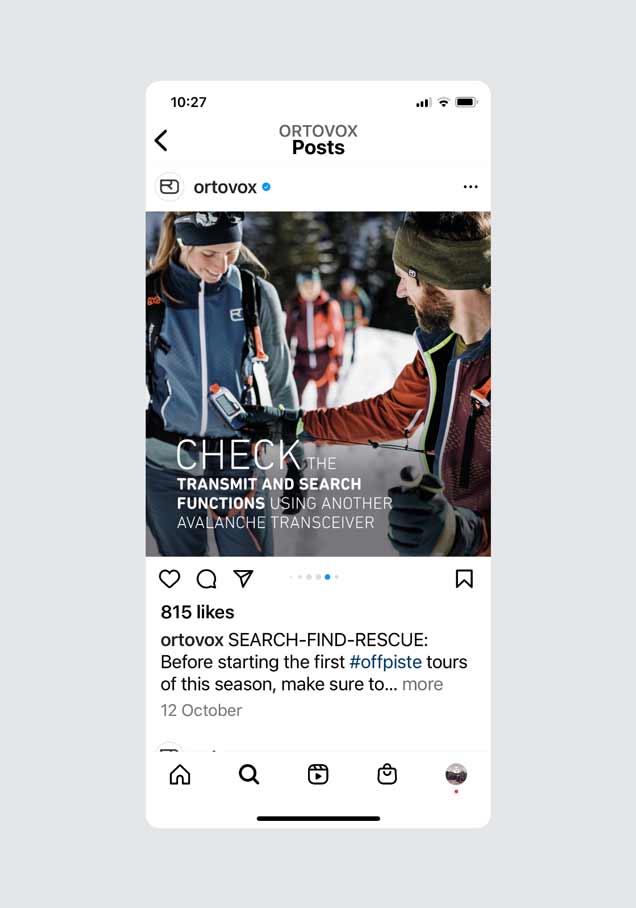The height and width of the screenshot is (908, 636).
Task: Tap the post image of transceiver check
Action: click(318, 384)
